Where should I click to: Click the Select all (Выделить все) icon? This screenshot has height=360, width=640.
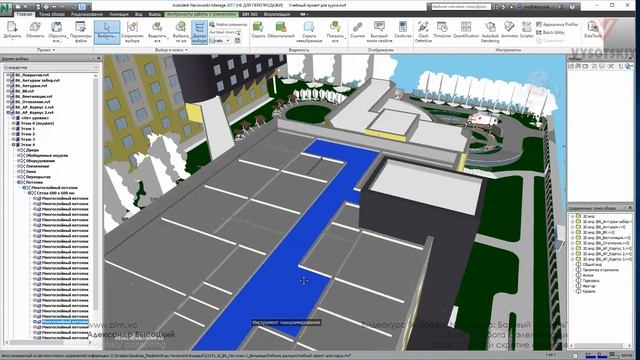coord(157,31)
